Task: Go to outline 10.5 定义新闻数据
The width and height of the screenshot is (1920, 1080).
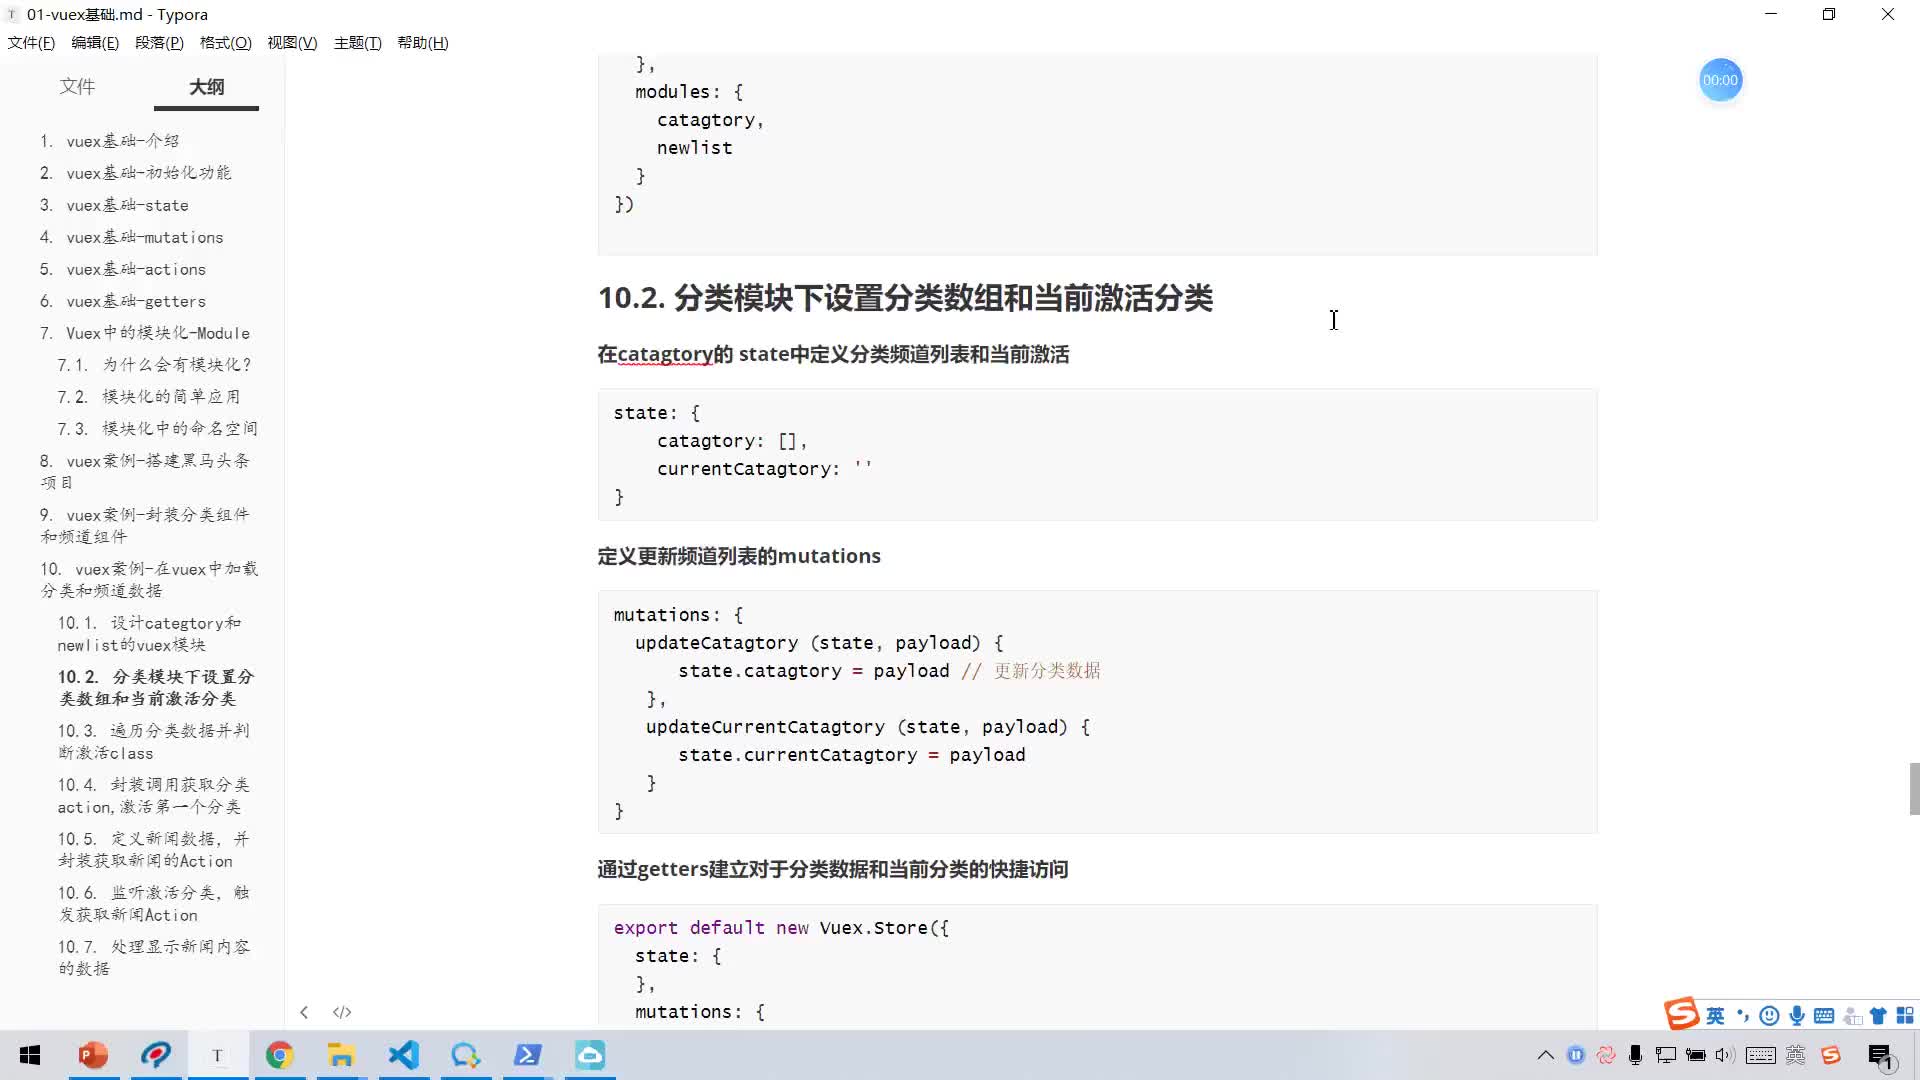Action: (x=154, y=850)
